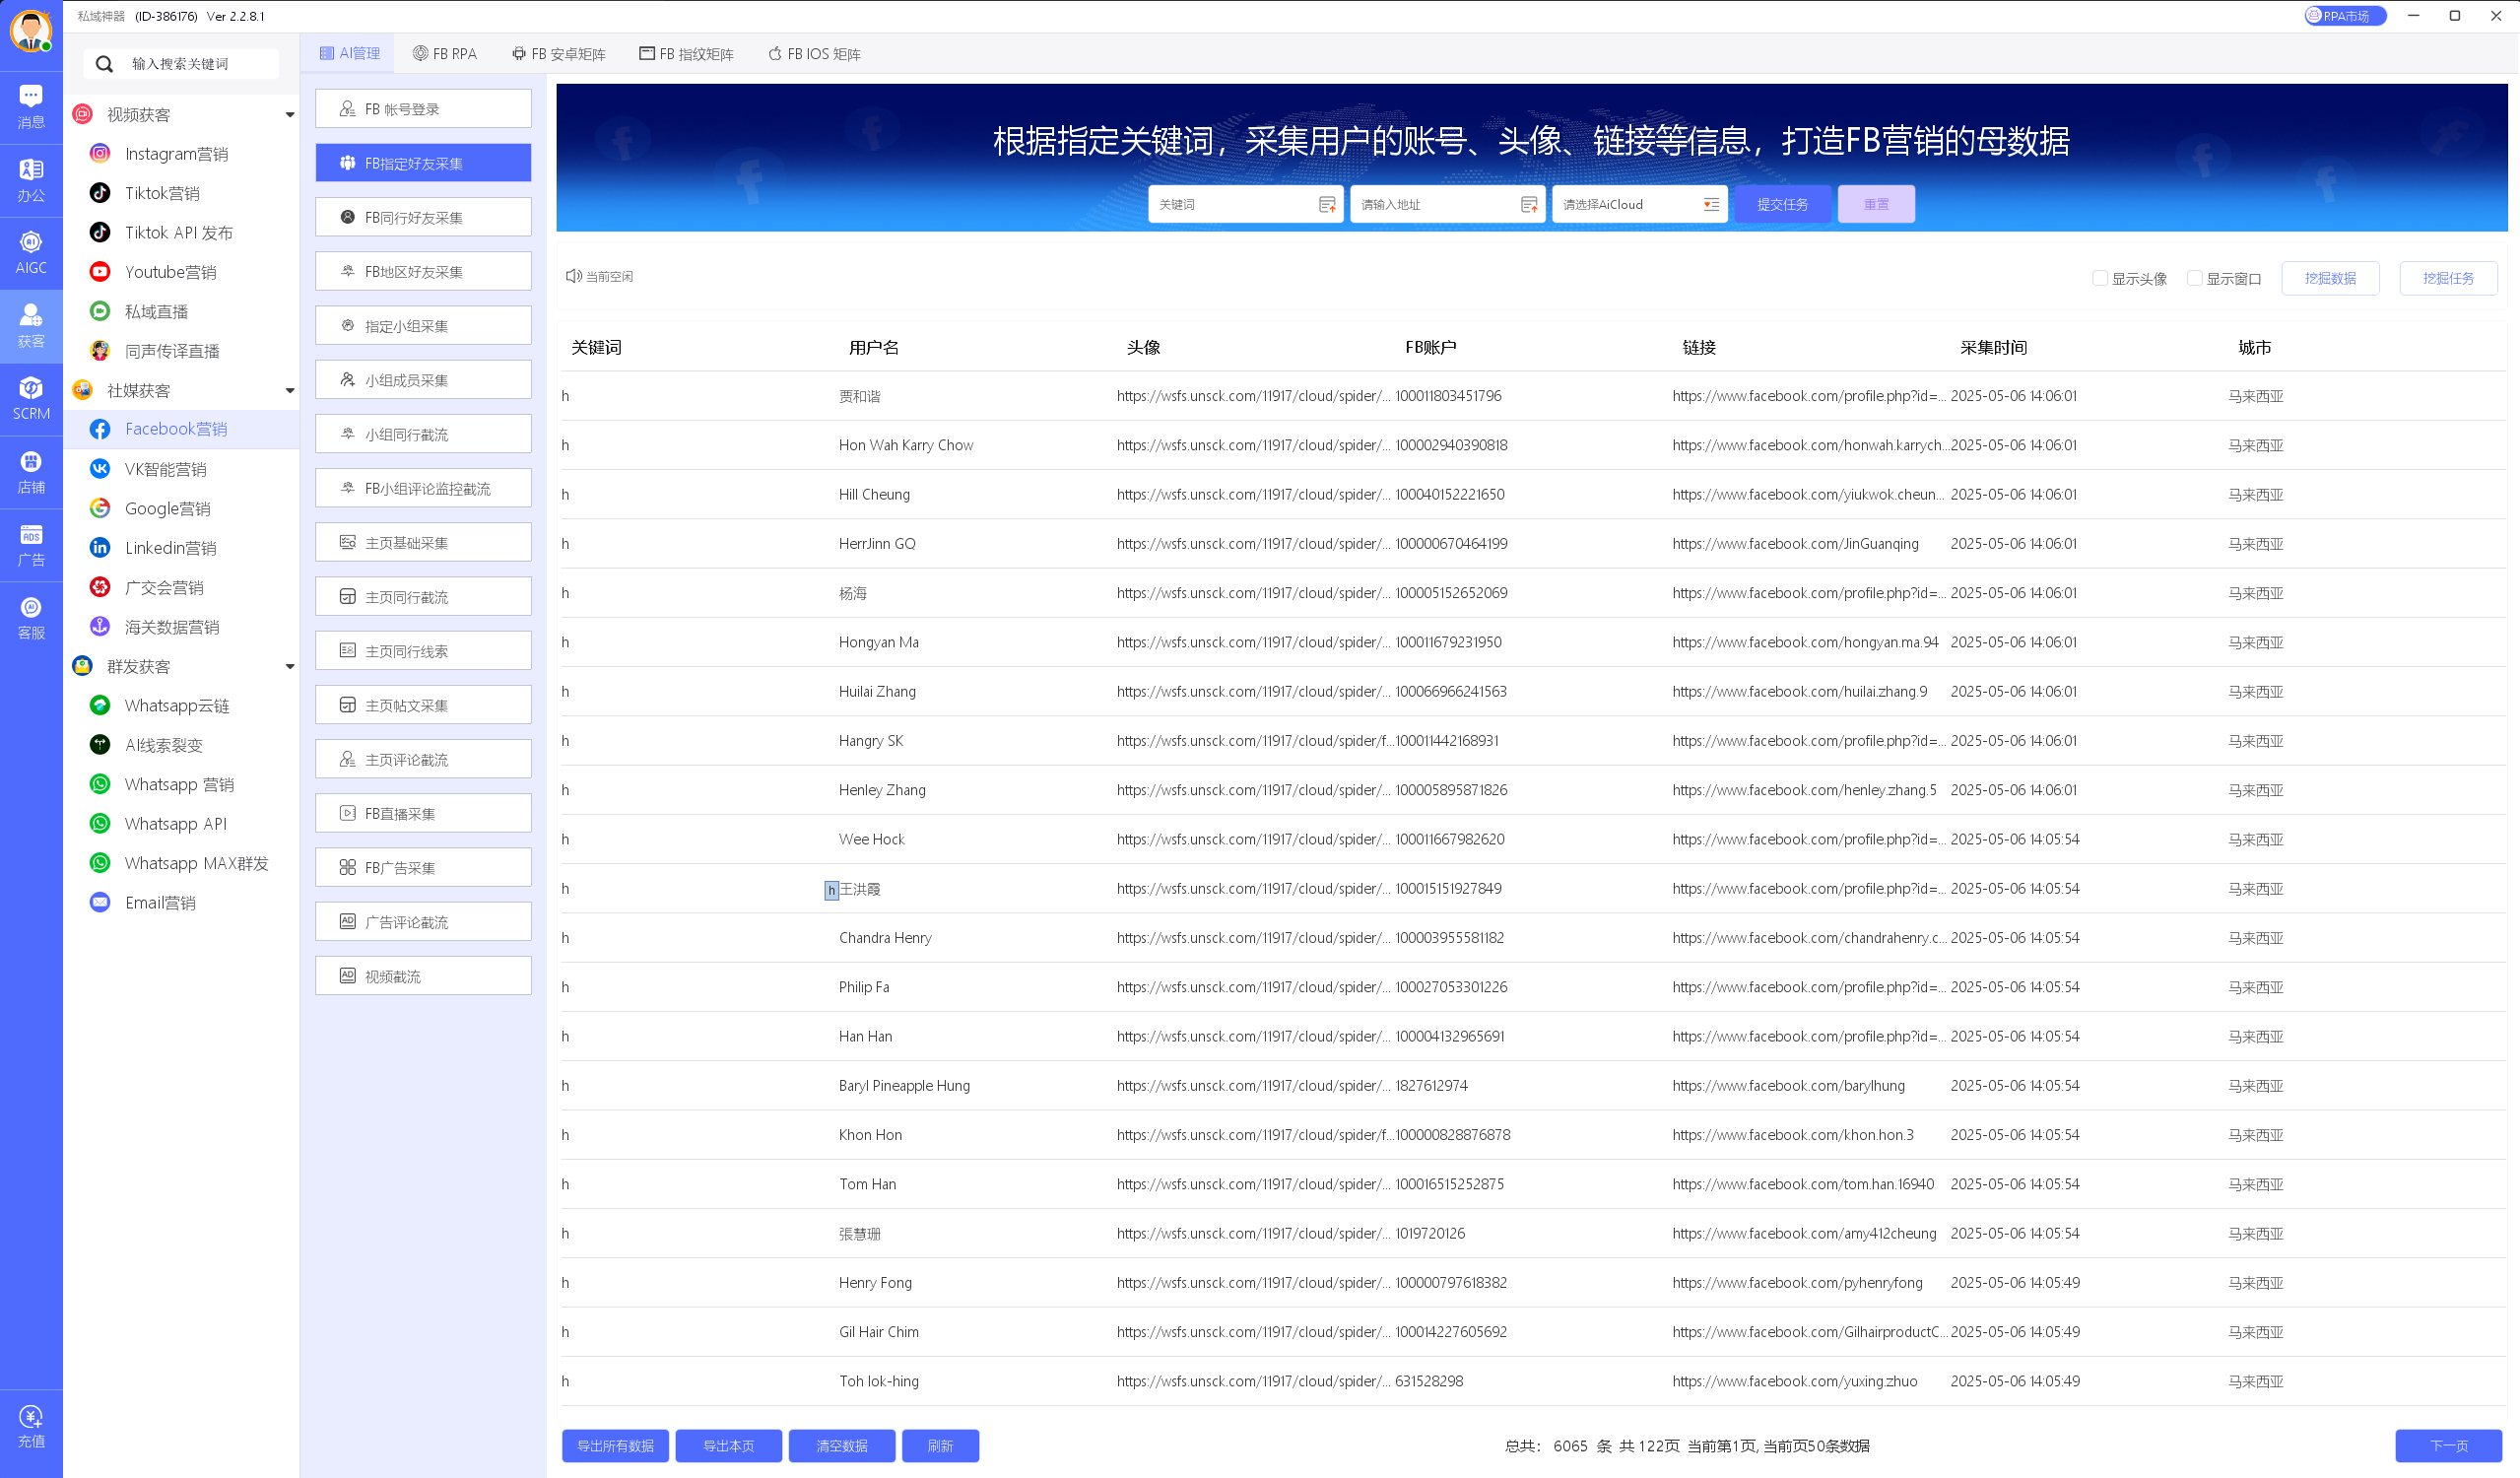Open the AIGC section in left rail
The width and height of the screenshot is (2520, 1478).
[x=31, y=250]
